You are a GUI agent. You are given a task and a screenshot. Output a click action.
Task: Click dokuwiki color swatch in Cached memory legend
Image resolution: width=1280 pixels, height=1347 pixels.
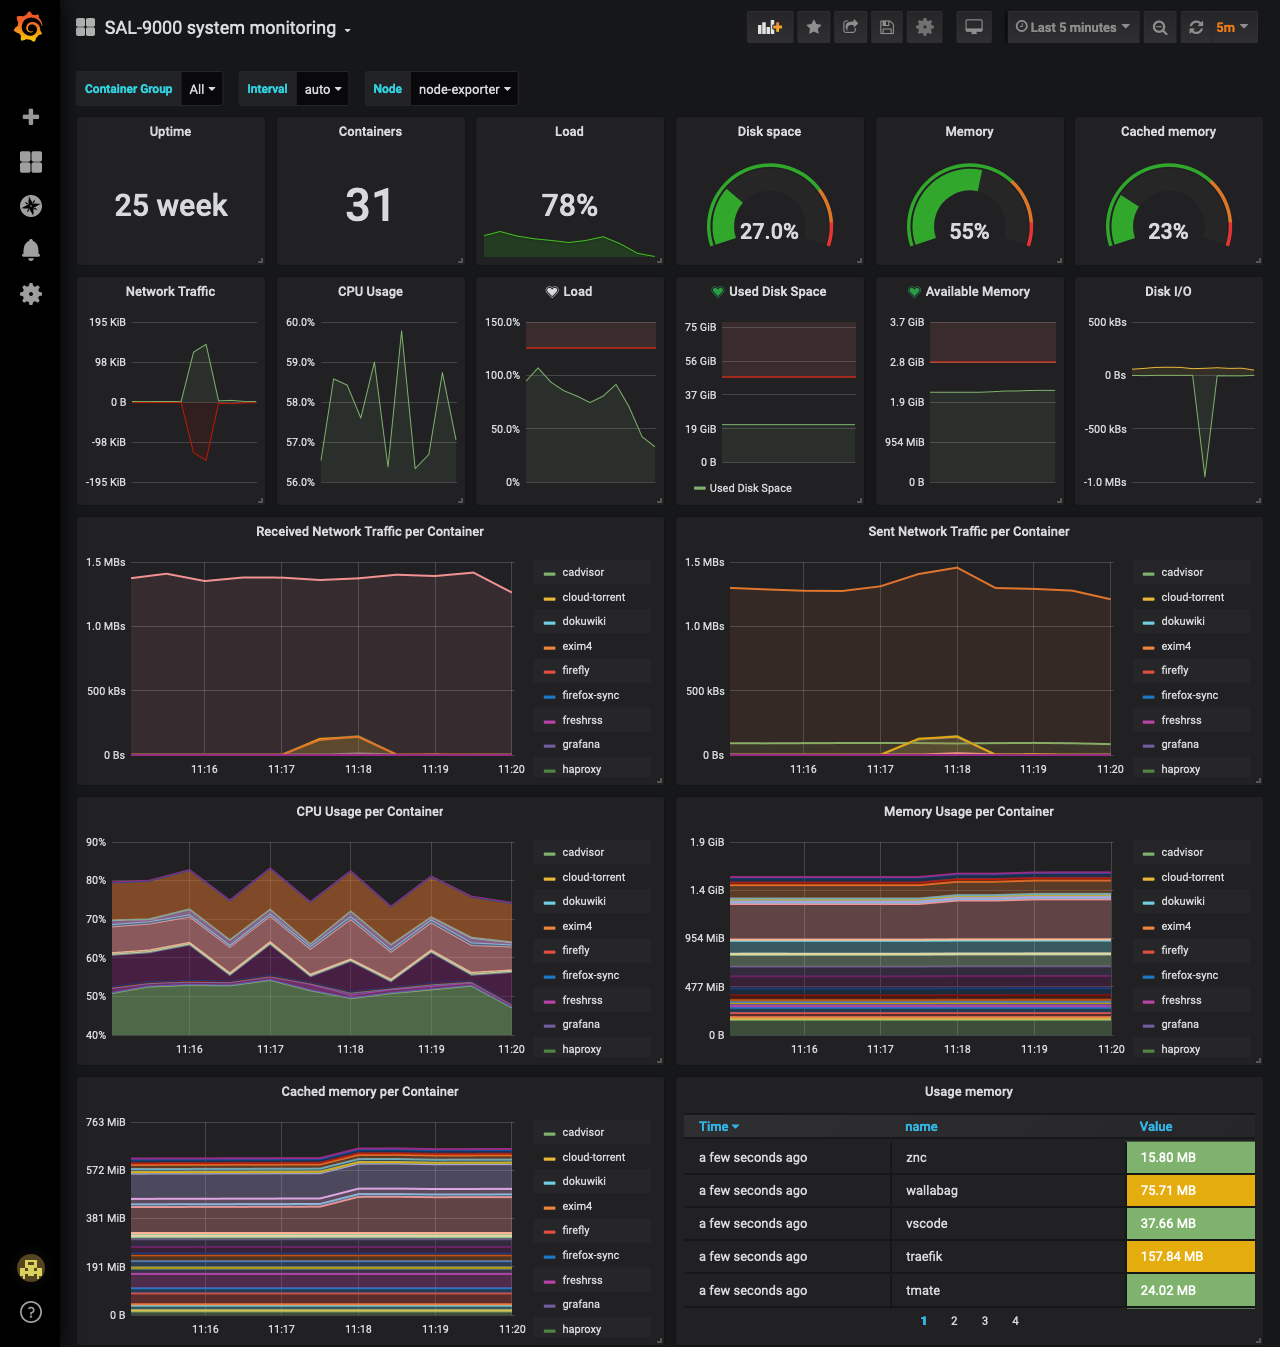(x=549, y=1183)
